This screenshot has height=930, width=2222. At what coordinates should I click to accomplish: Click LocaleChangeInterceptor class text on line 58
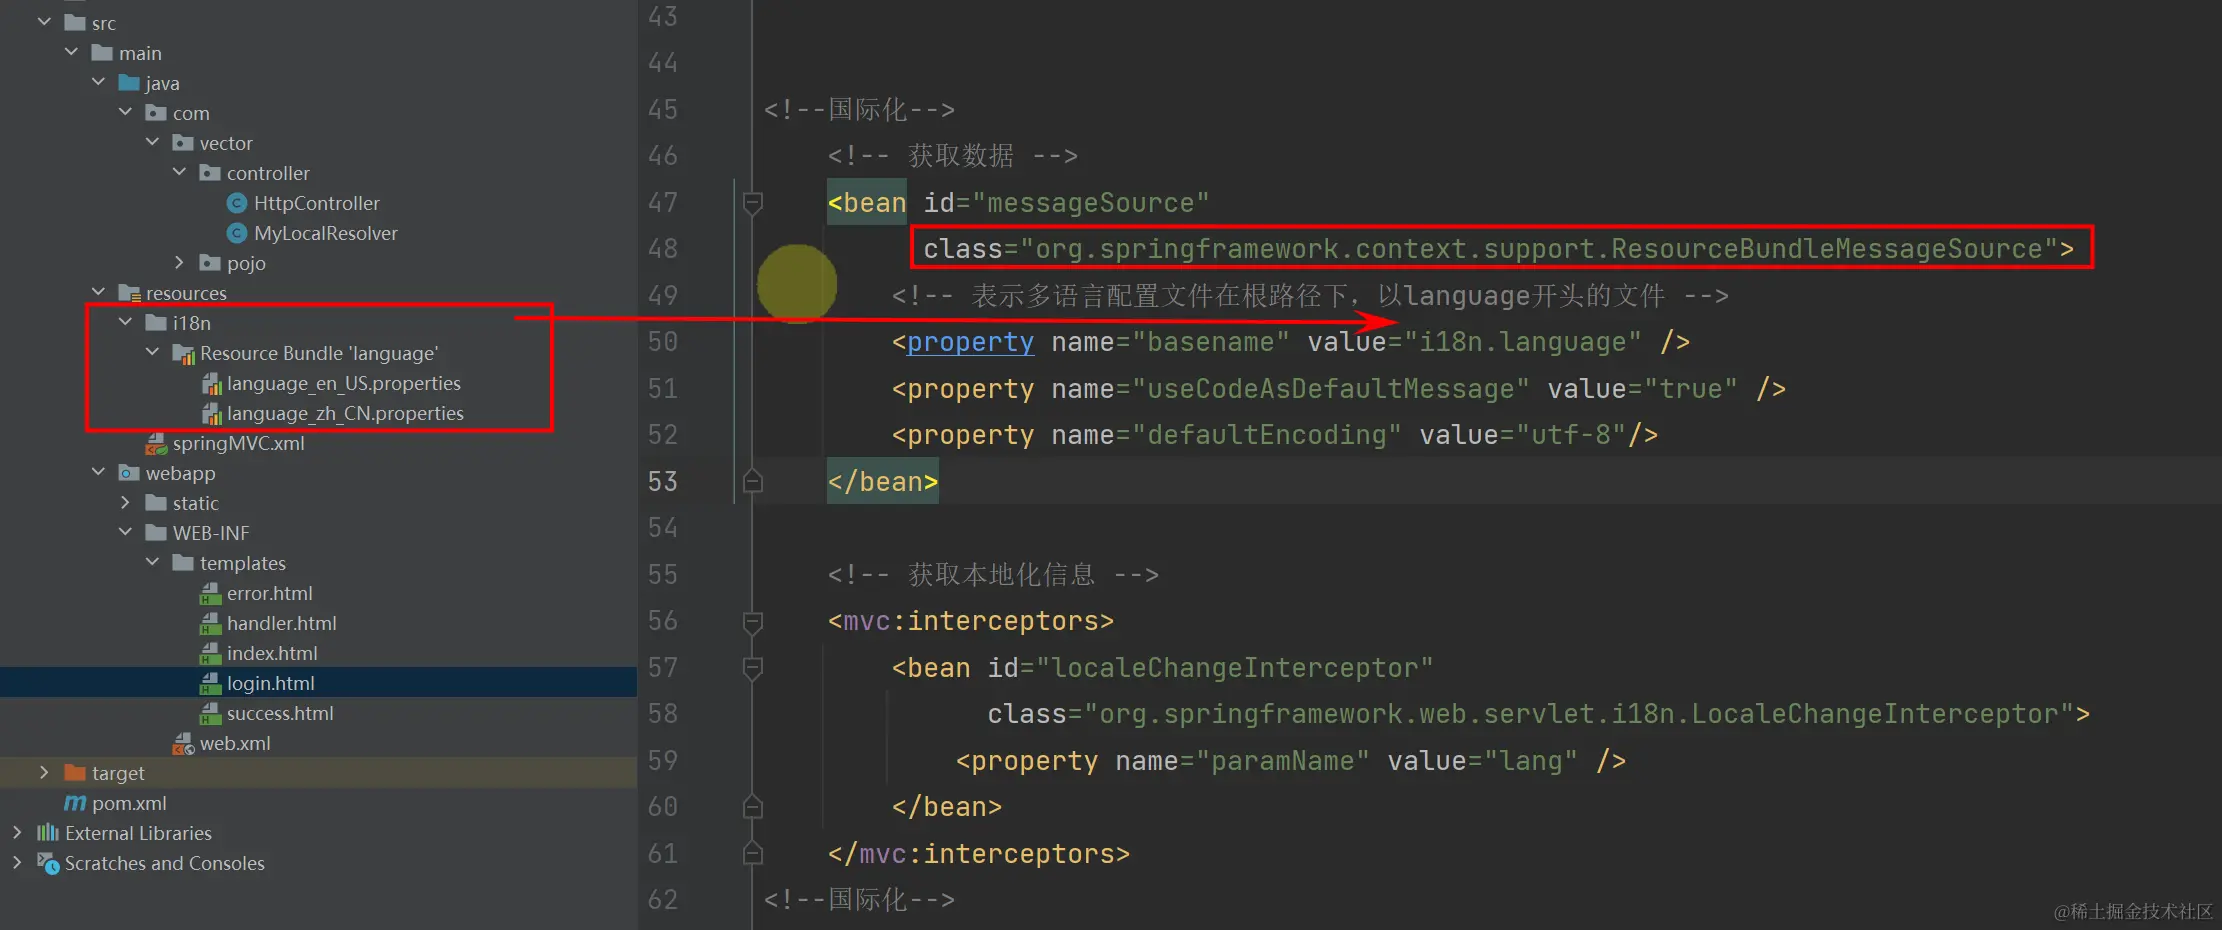click(1875, 714)
